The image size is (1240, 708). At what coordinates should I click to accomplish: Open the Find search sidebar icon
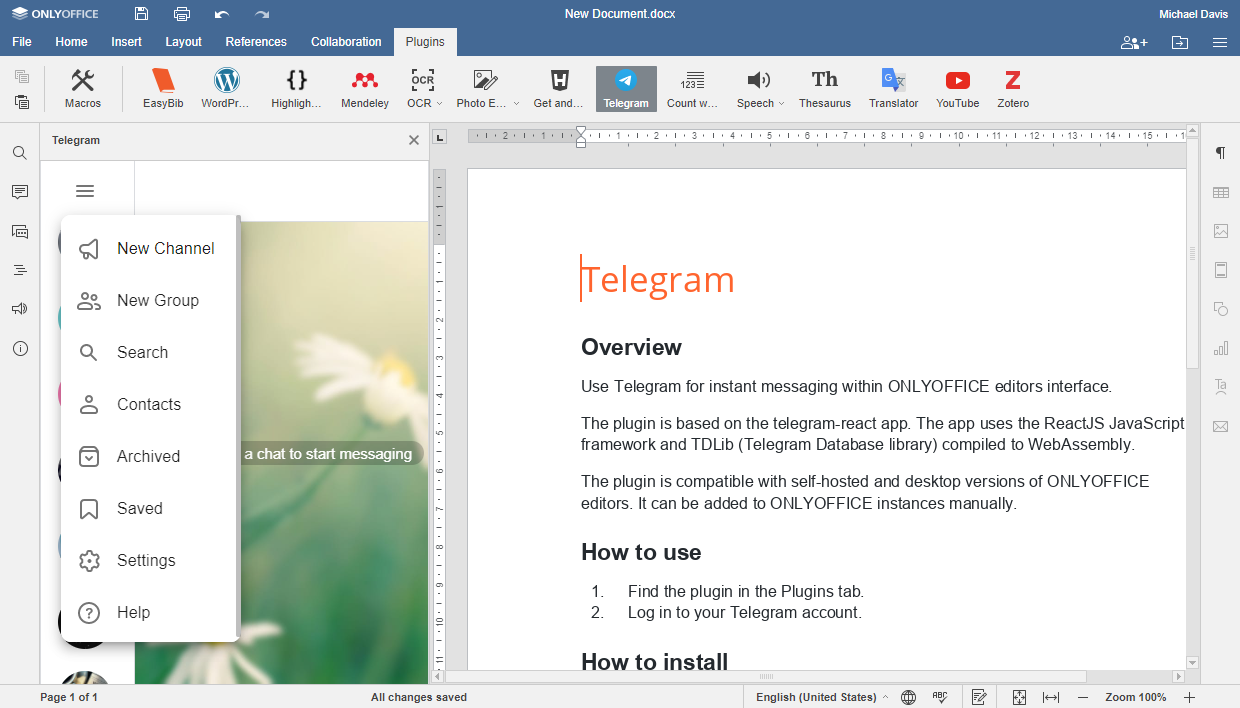(20, 153)
